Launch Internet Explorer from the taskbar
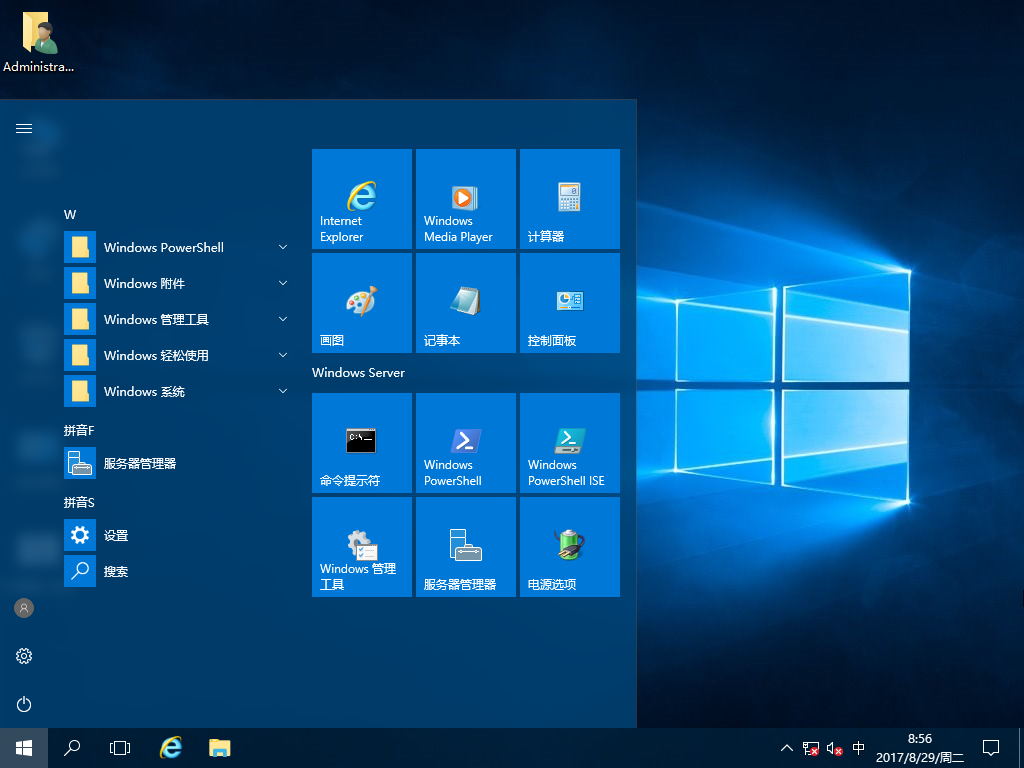Viewport: 1024px width, 768px height. [171, 748]
